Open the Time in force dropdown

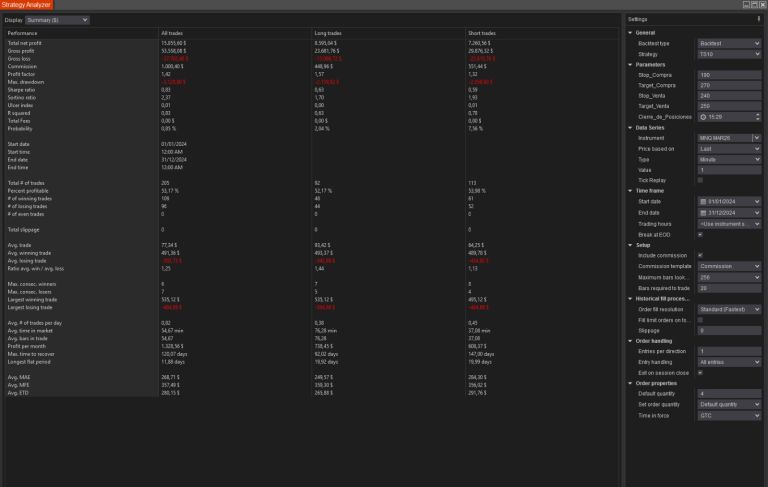coord(729,415)
